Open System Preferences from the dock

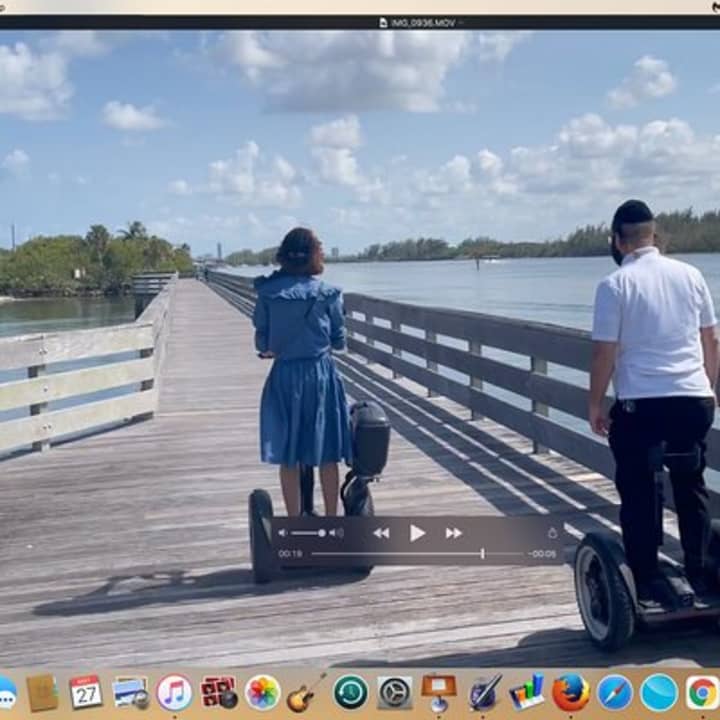pyautogui.click(x=394, y=692)
